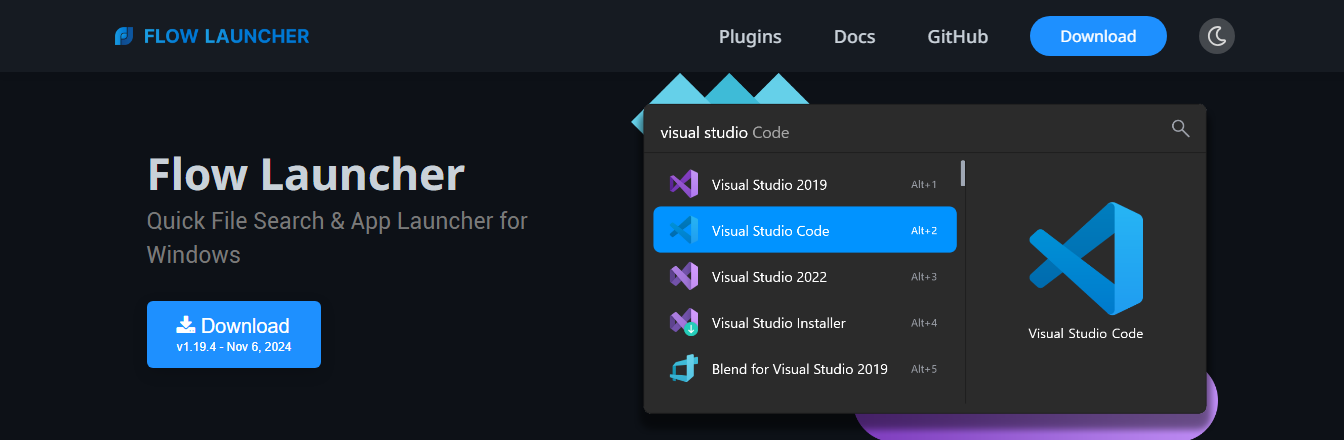The image size is (1344, 440).
Task: Go to the GitHub link
Action: 957,36
